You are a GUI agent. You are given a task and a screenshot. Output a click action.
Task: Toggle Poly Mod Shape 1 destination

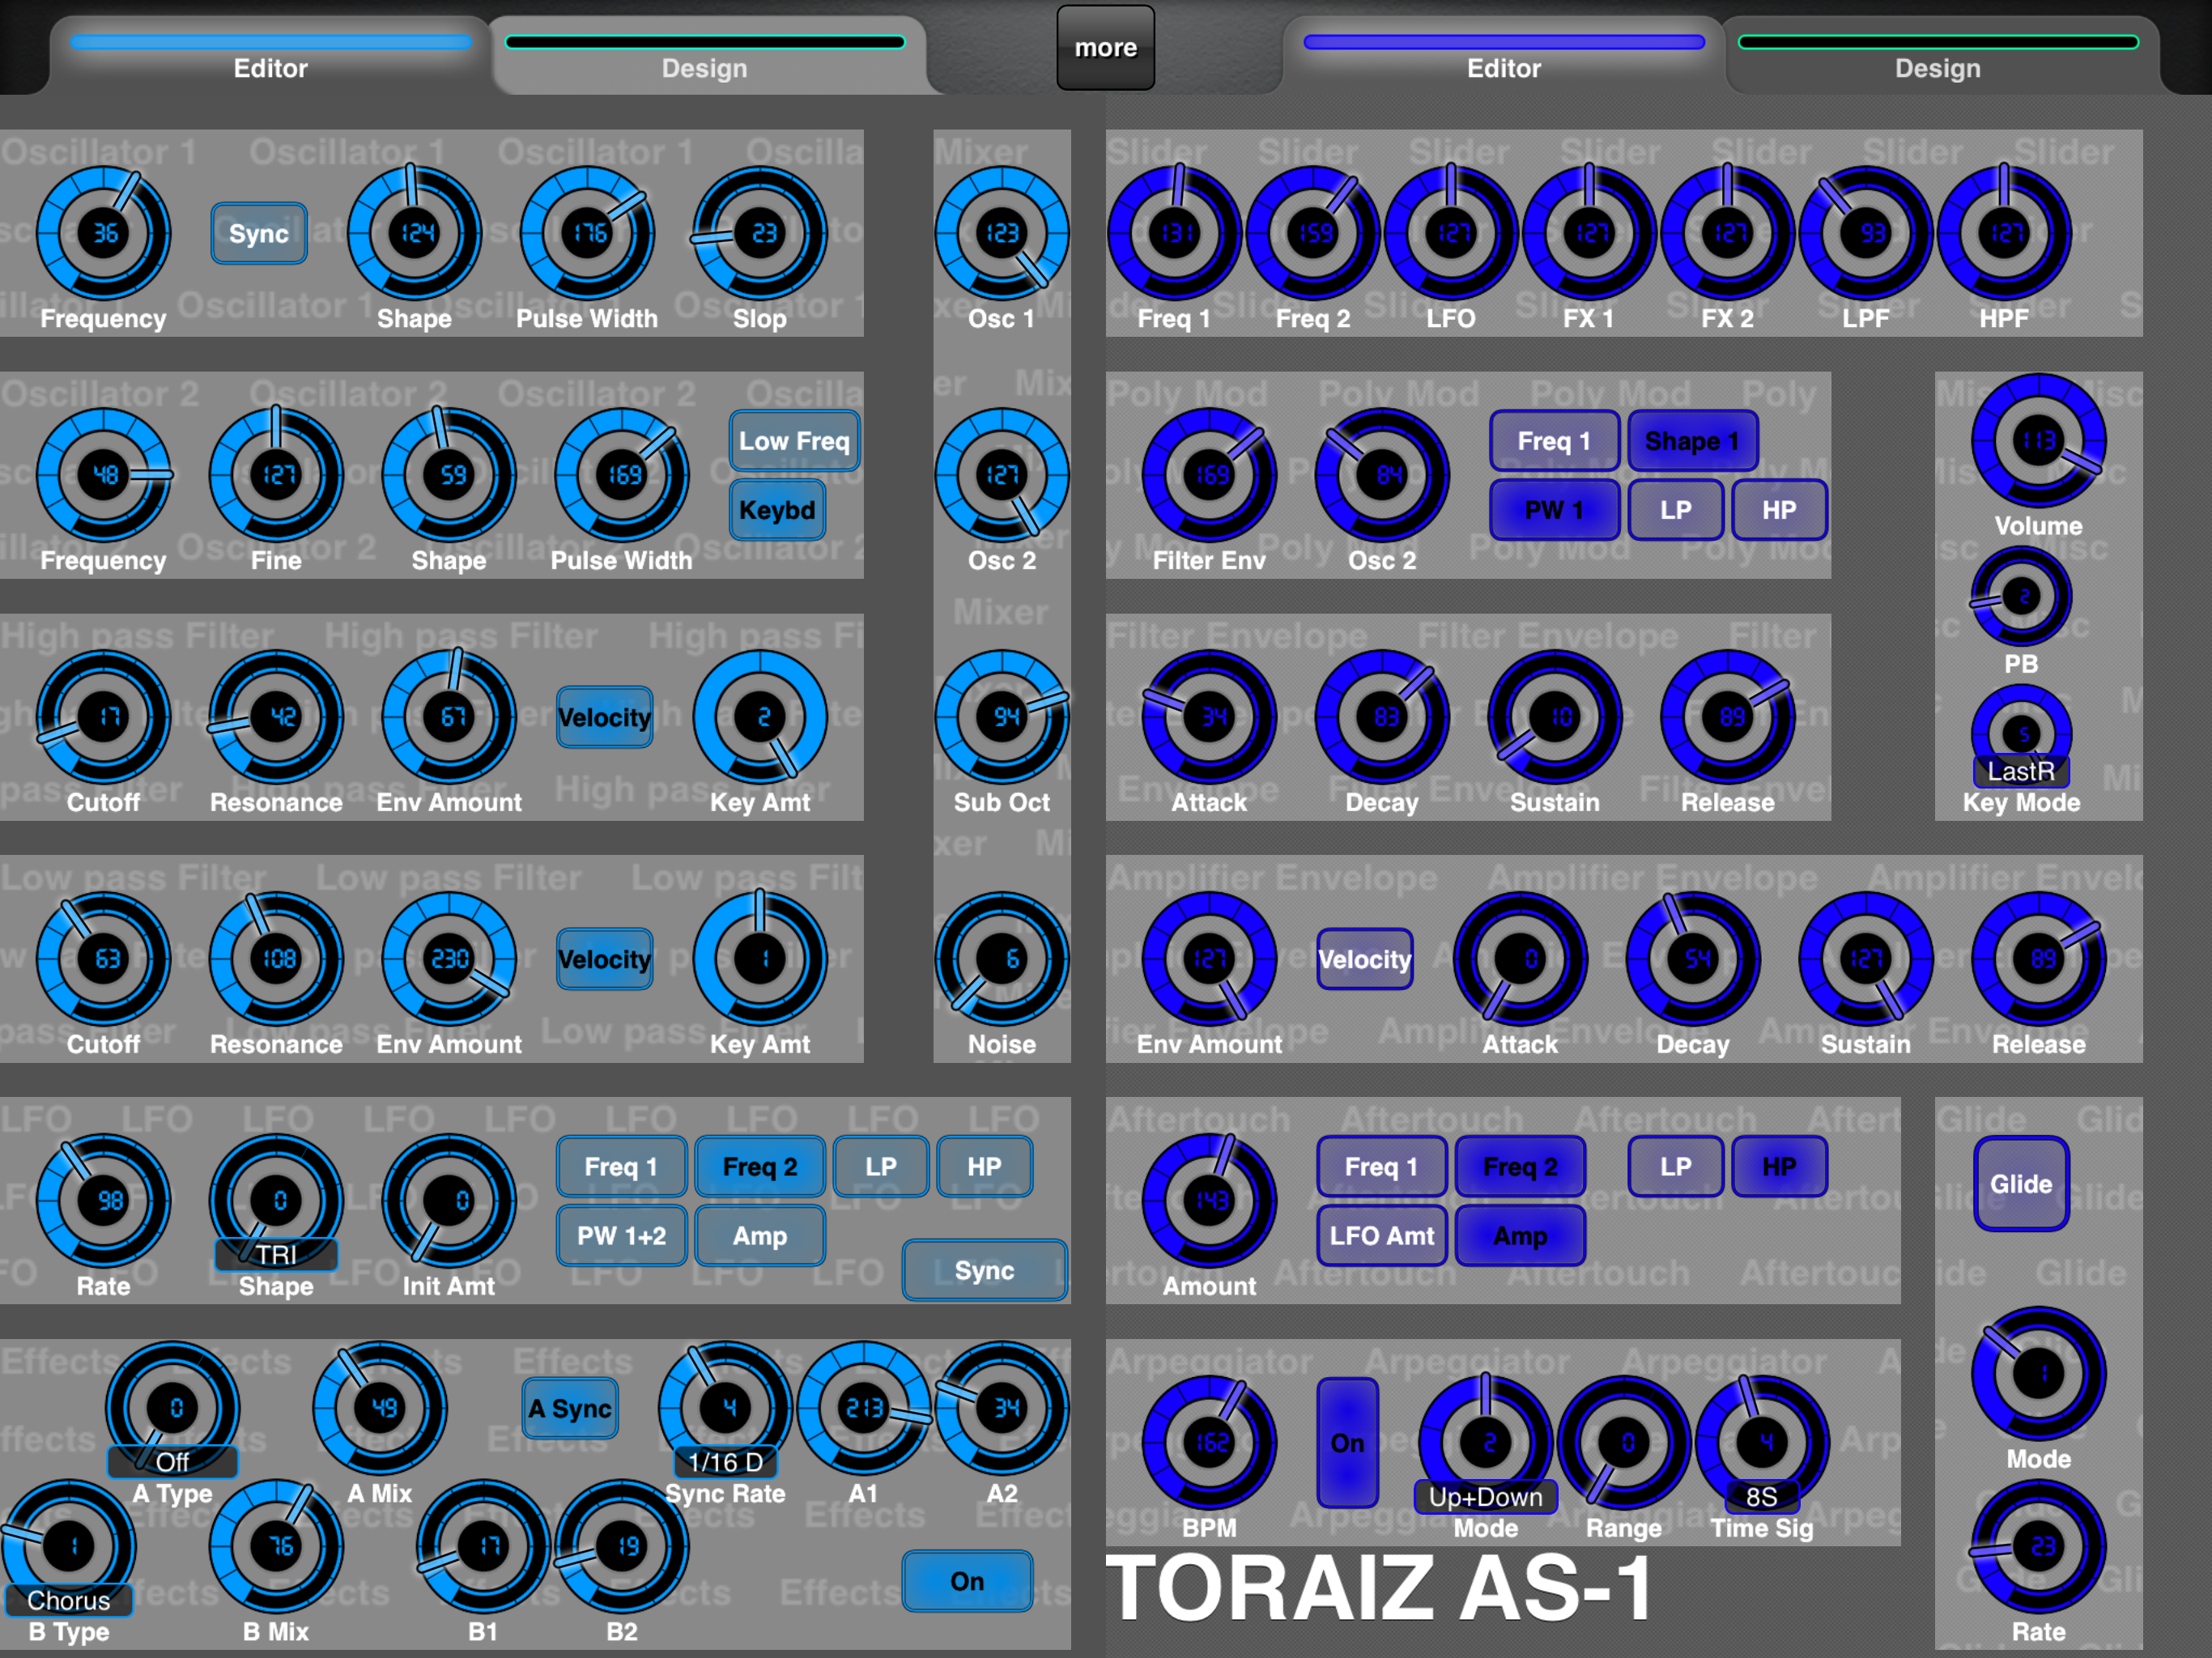(x=1692, y=440)
